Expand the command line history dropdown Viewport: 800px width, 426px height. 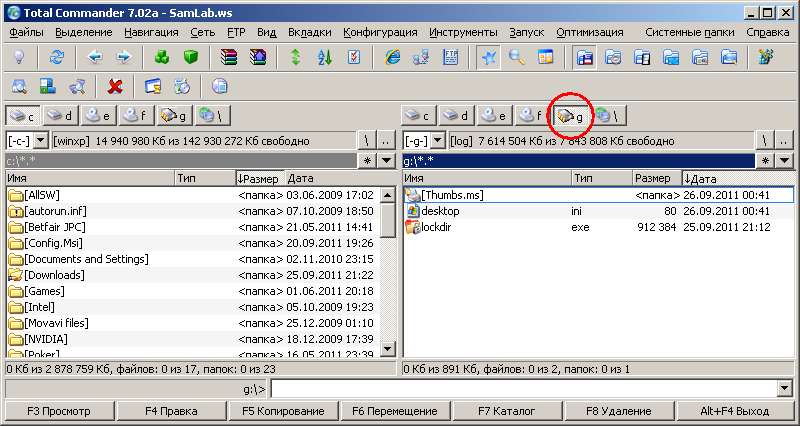point(785,389)
